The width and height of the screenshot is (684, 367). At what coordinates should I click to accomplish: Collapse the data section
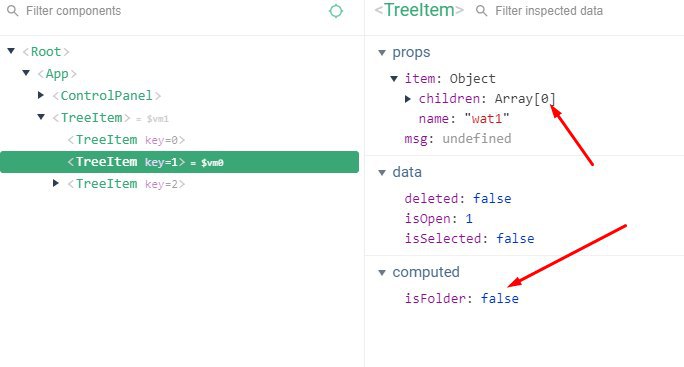click(382, 173)
